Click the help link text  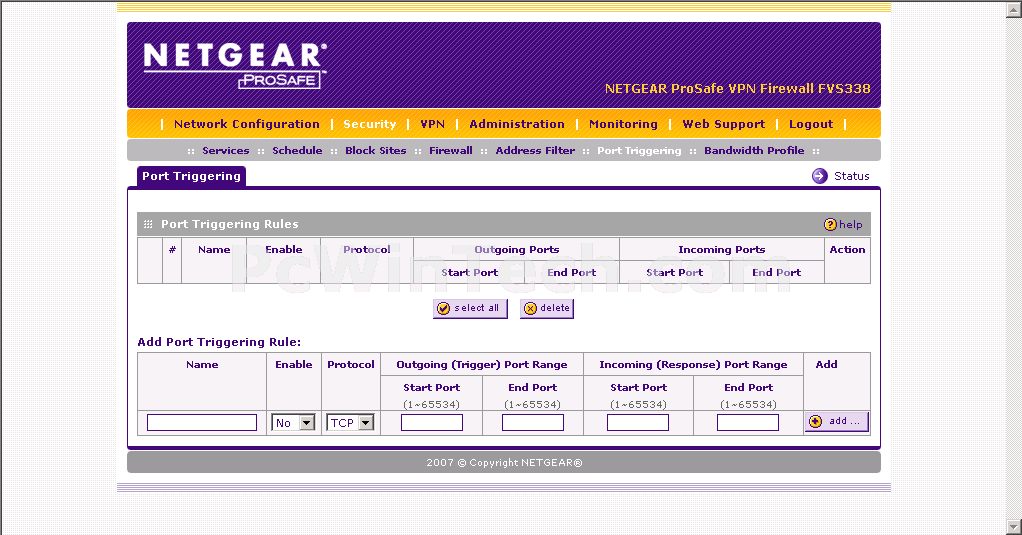pyautogui.click(x=851, y=224)
